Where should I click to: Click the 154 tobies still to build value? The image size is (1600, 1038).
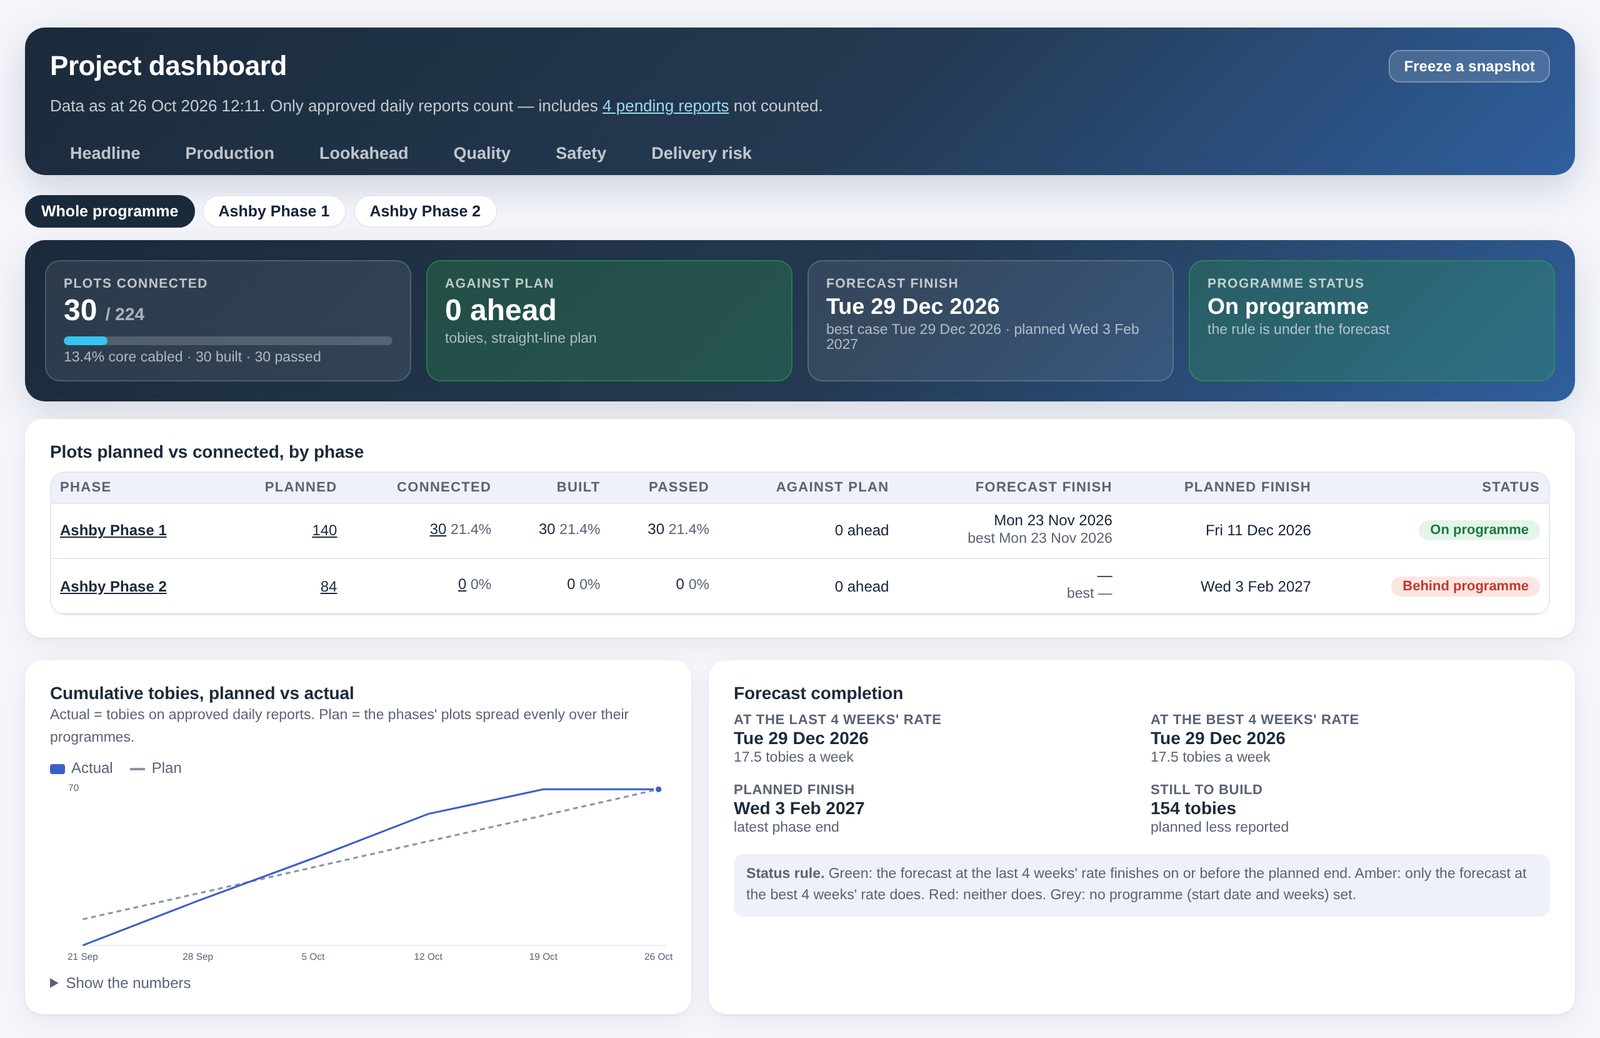pyautogui.click(x=1193, y=808)
